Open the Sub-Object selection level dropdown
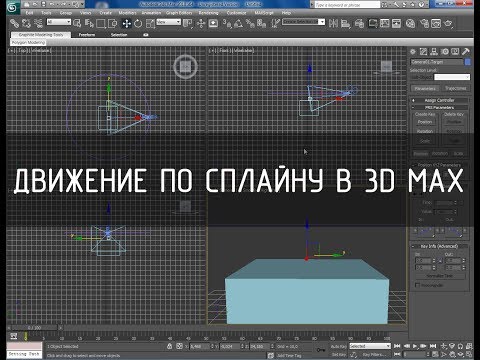Viewport: 480px width, 360px height. pos(452,77)
